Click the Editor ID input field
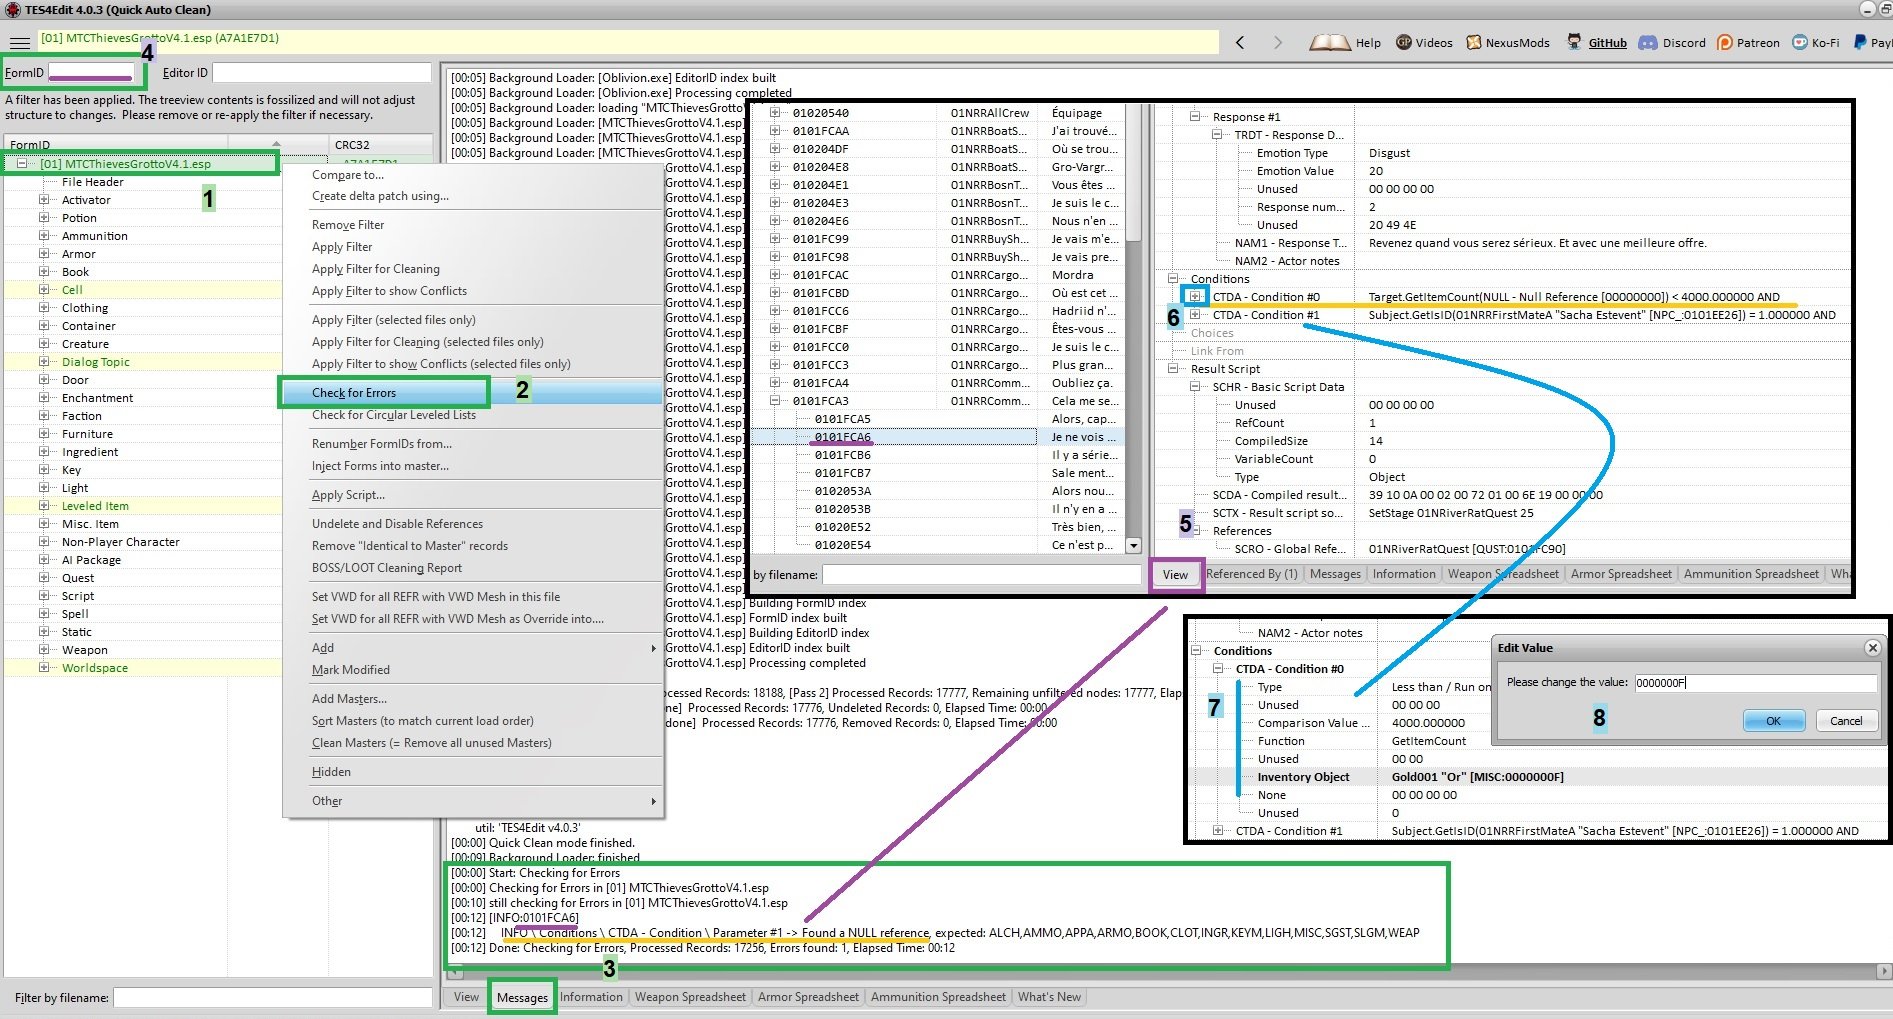 coord(321,73)
